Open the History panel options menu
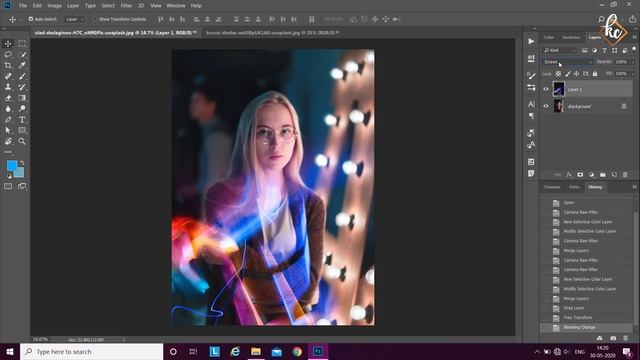The image size is (640, 360). tap(634, 187)
